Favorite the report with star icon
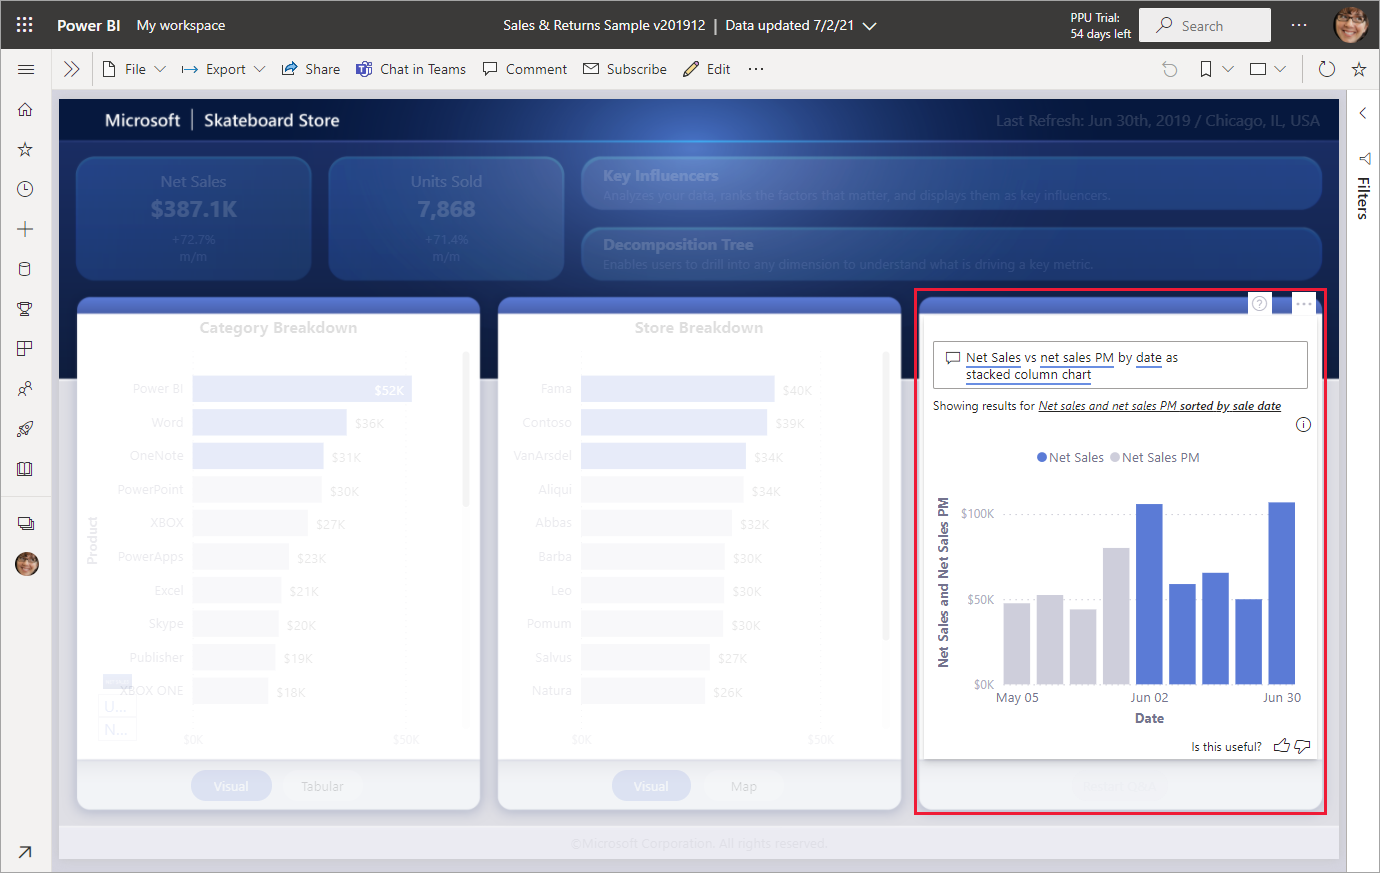The height and width of the screenshot is (873, 1380). pyautogui.click(x=1359, y=69)
